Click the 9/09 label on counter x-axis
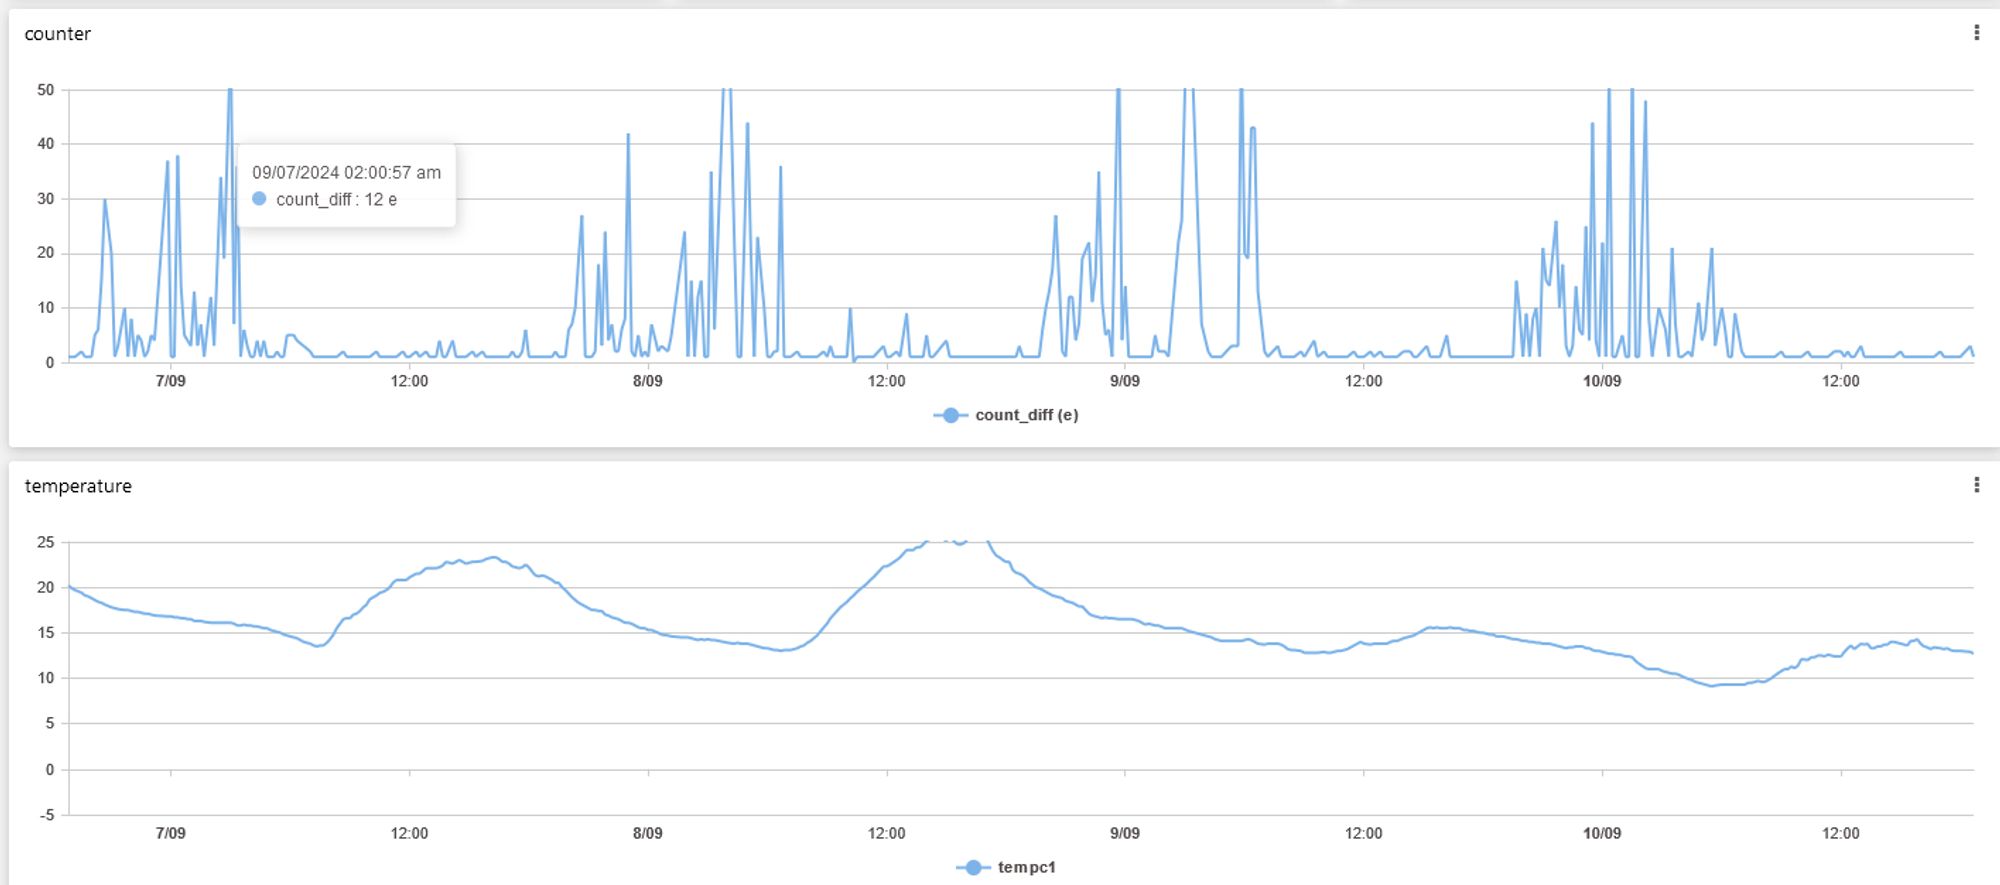The image size is (2000, 885). pos(1125,381)
